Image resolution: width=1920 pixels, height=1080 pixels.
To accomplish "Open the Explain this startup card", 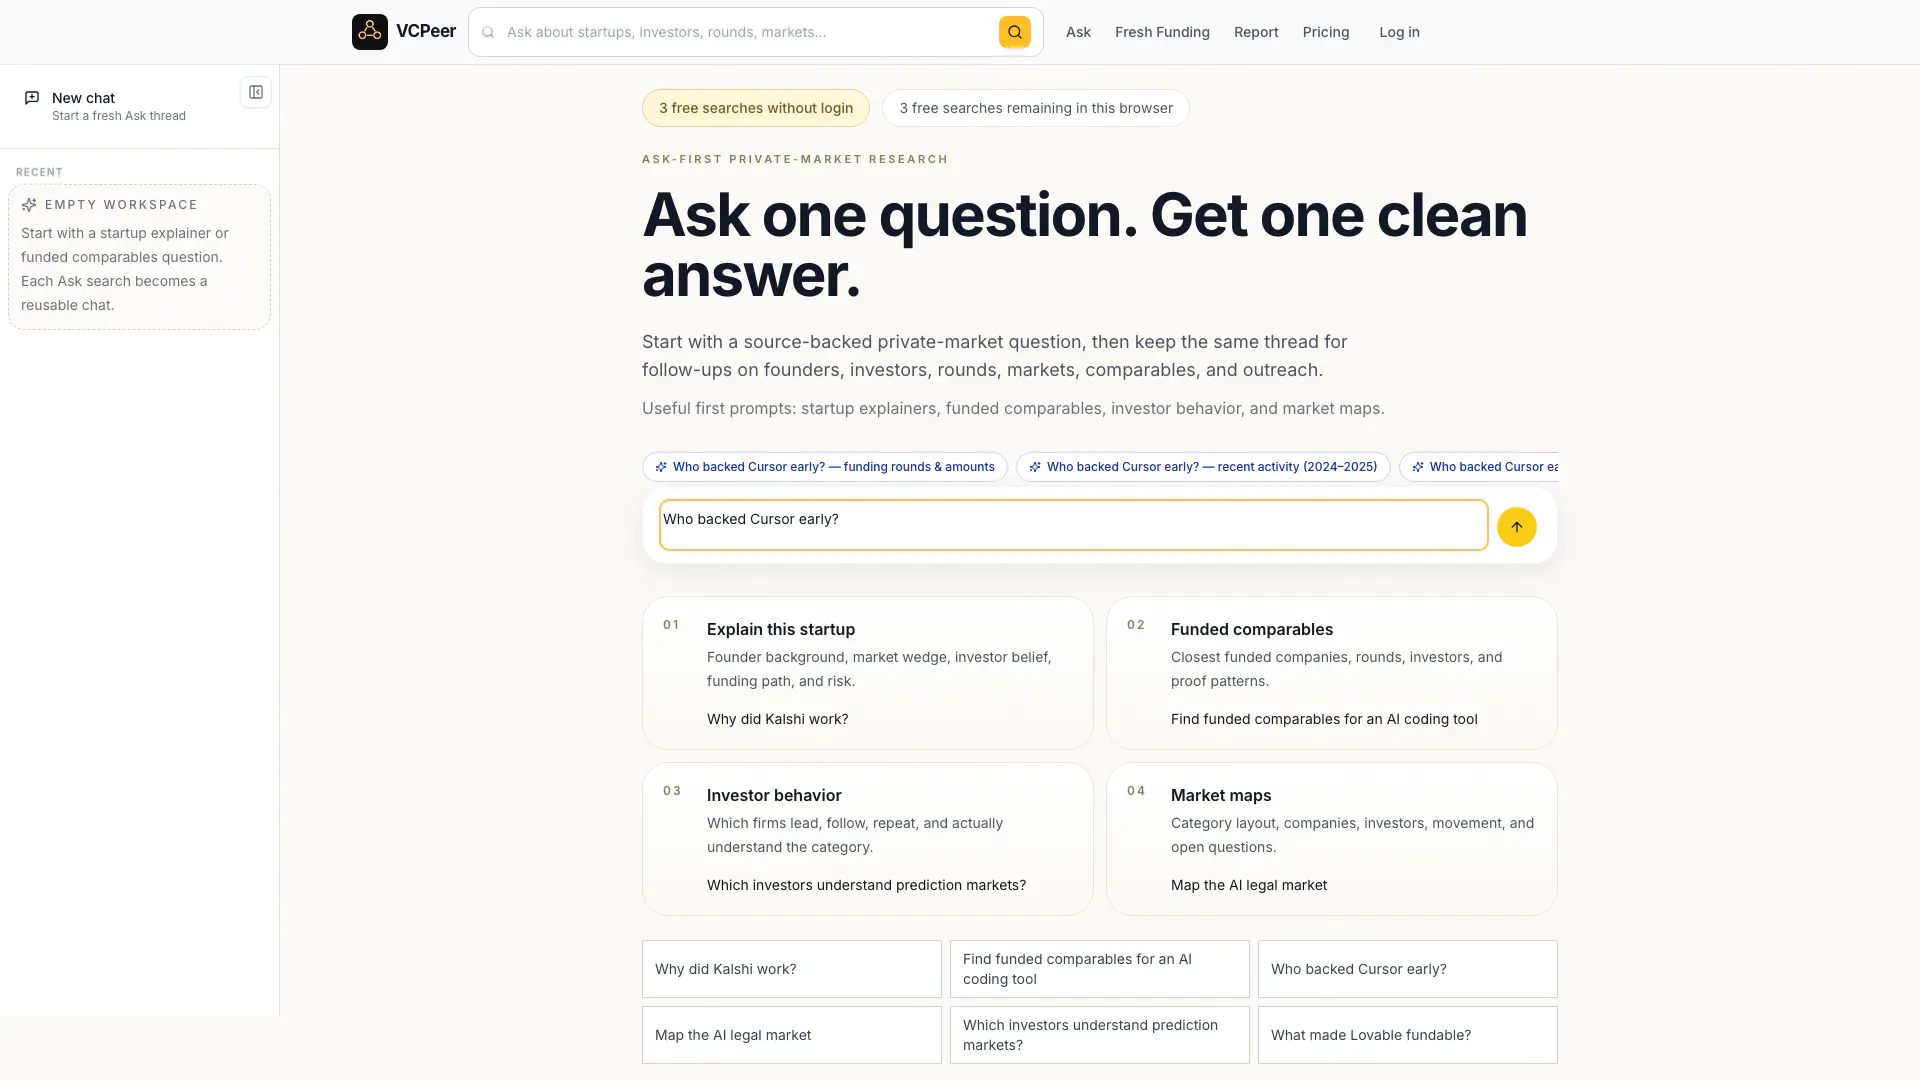I will (868, 673).
